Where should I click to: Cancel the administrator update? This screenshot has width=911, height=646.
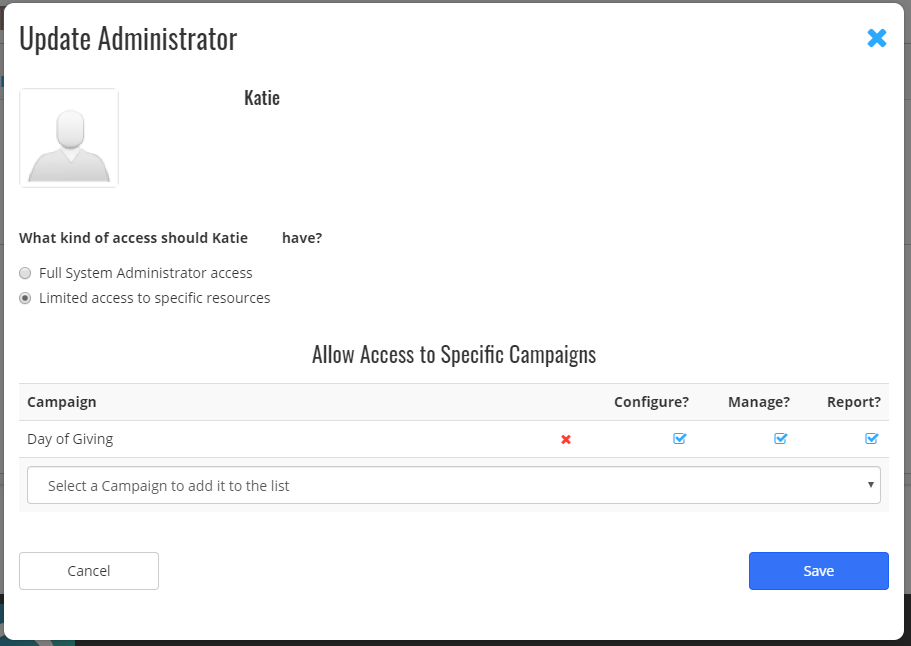88,570
